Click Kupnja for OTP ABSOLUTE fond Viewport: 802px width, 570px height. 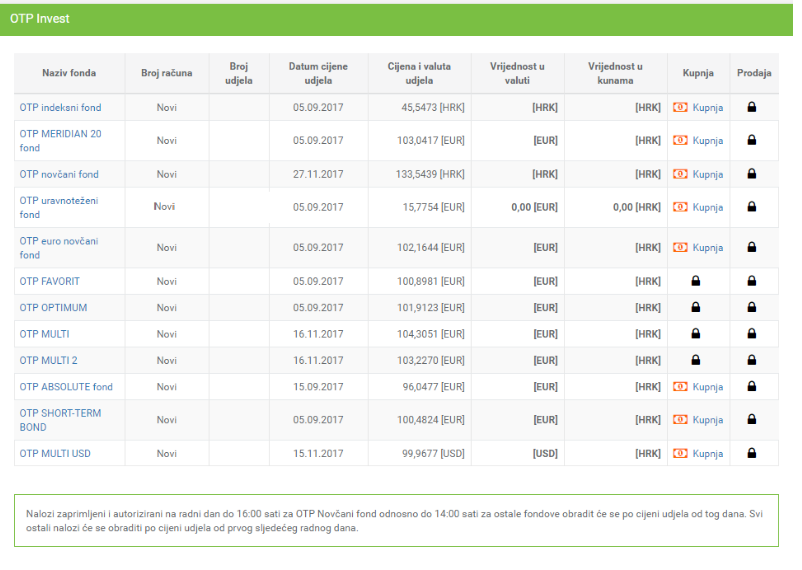tap(708, 387)
